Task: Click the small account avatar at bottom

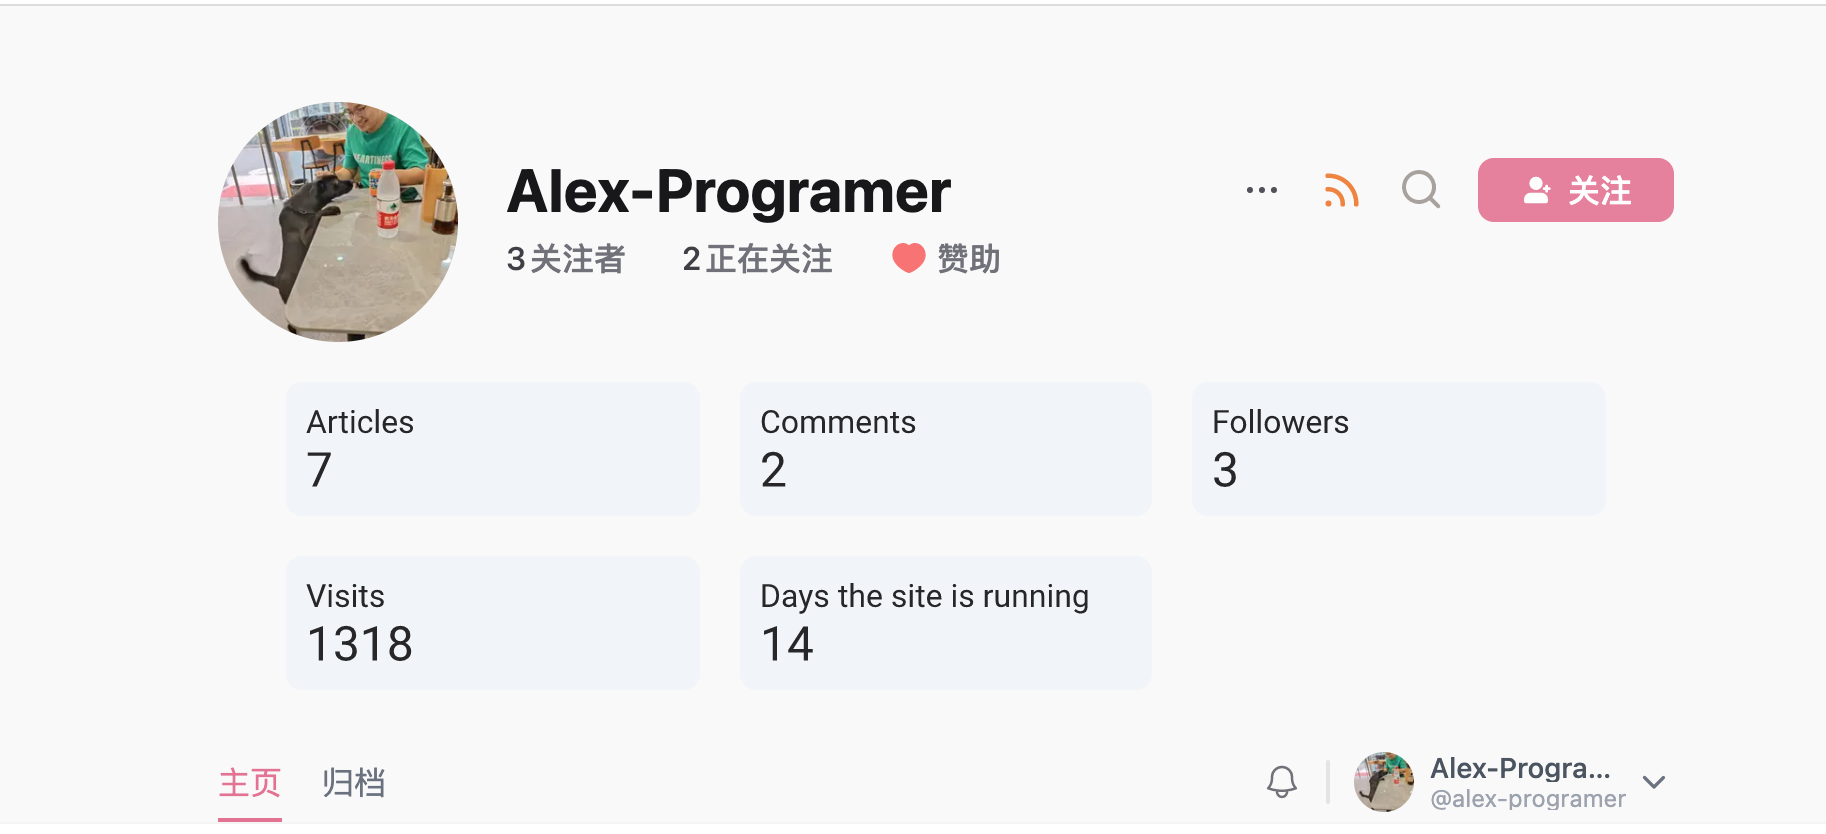Action: click(1383, 782)
